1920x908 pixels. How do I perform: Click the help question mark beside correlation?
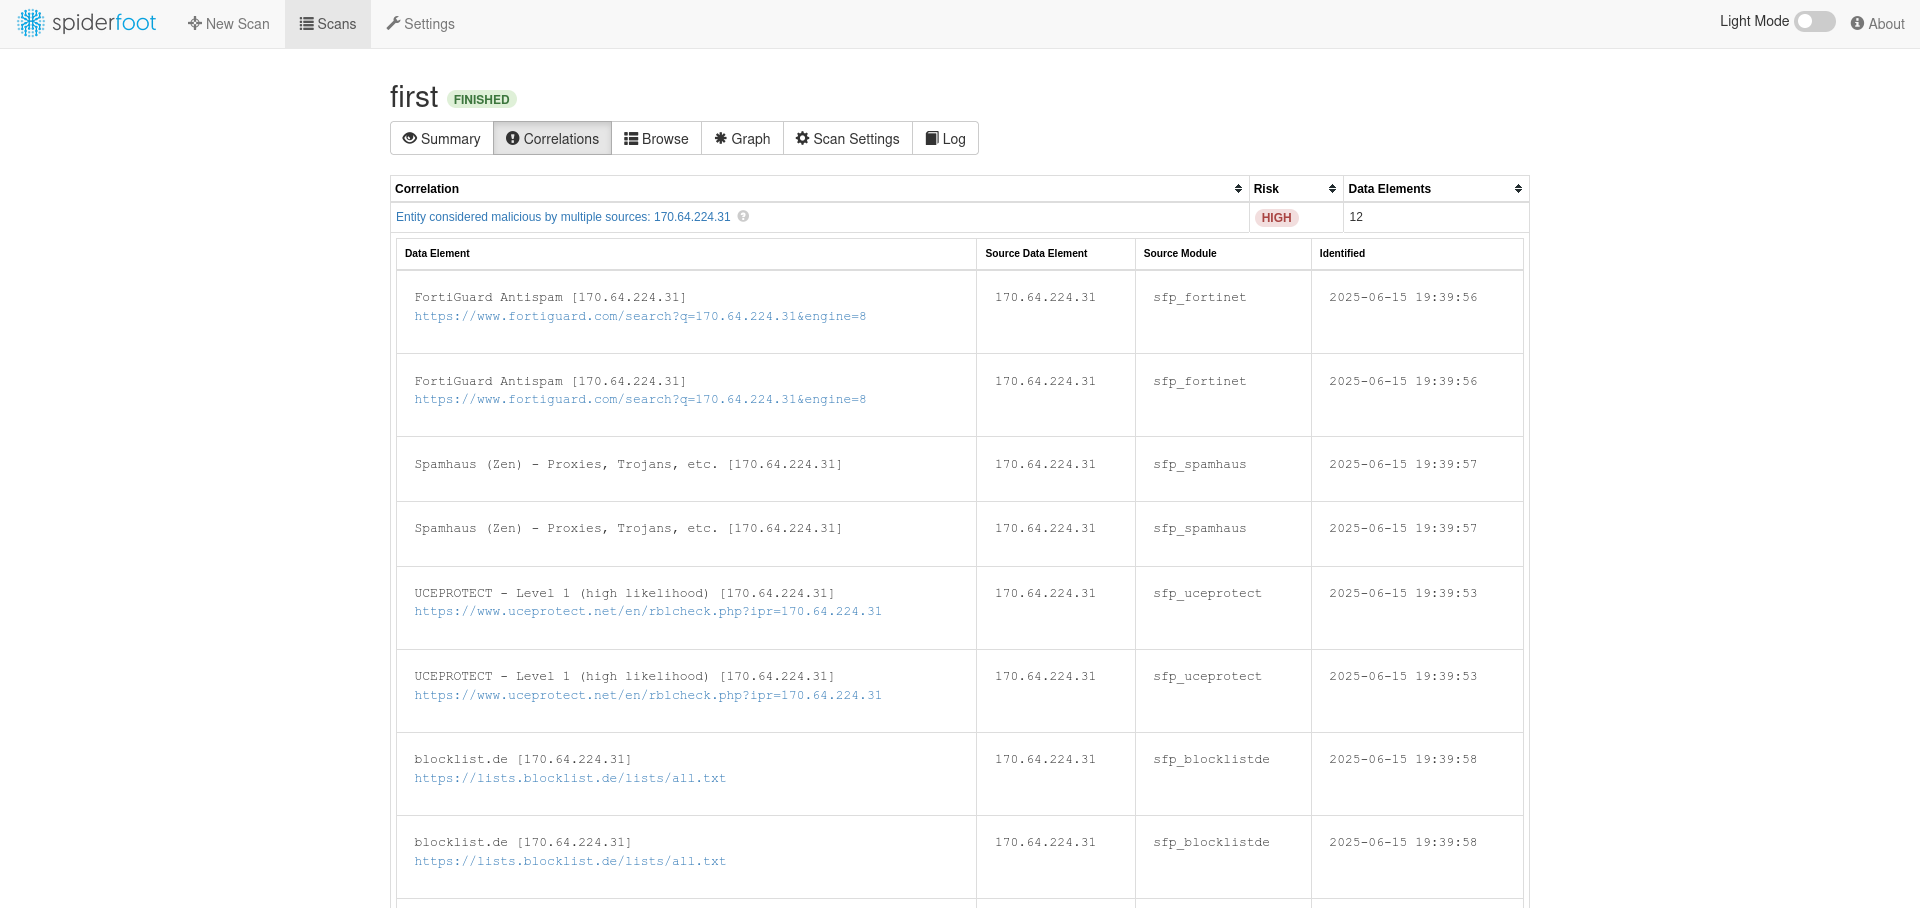coord(743,216)
